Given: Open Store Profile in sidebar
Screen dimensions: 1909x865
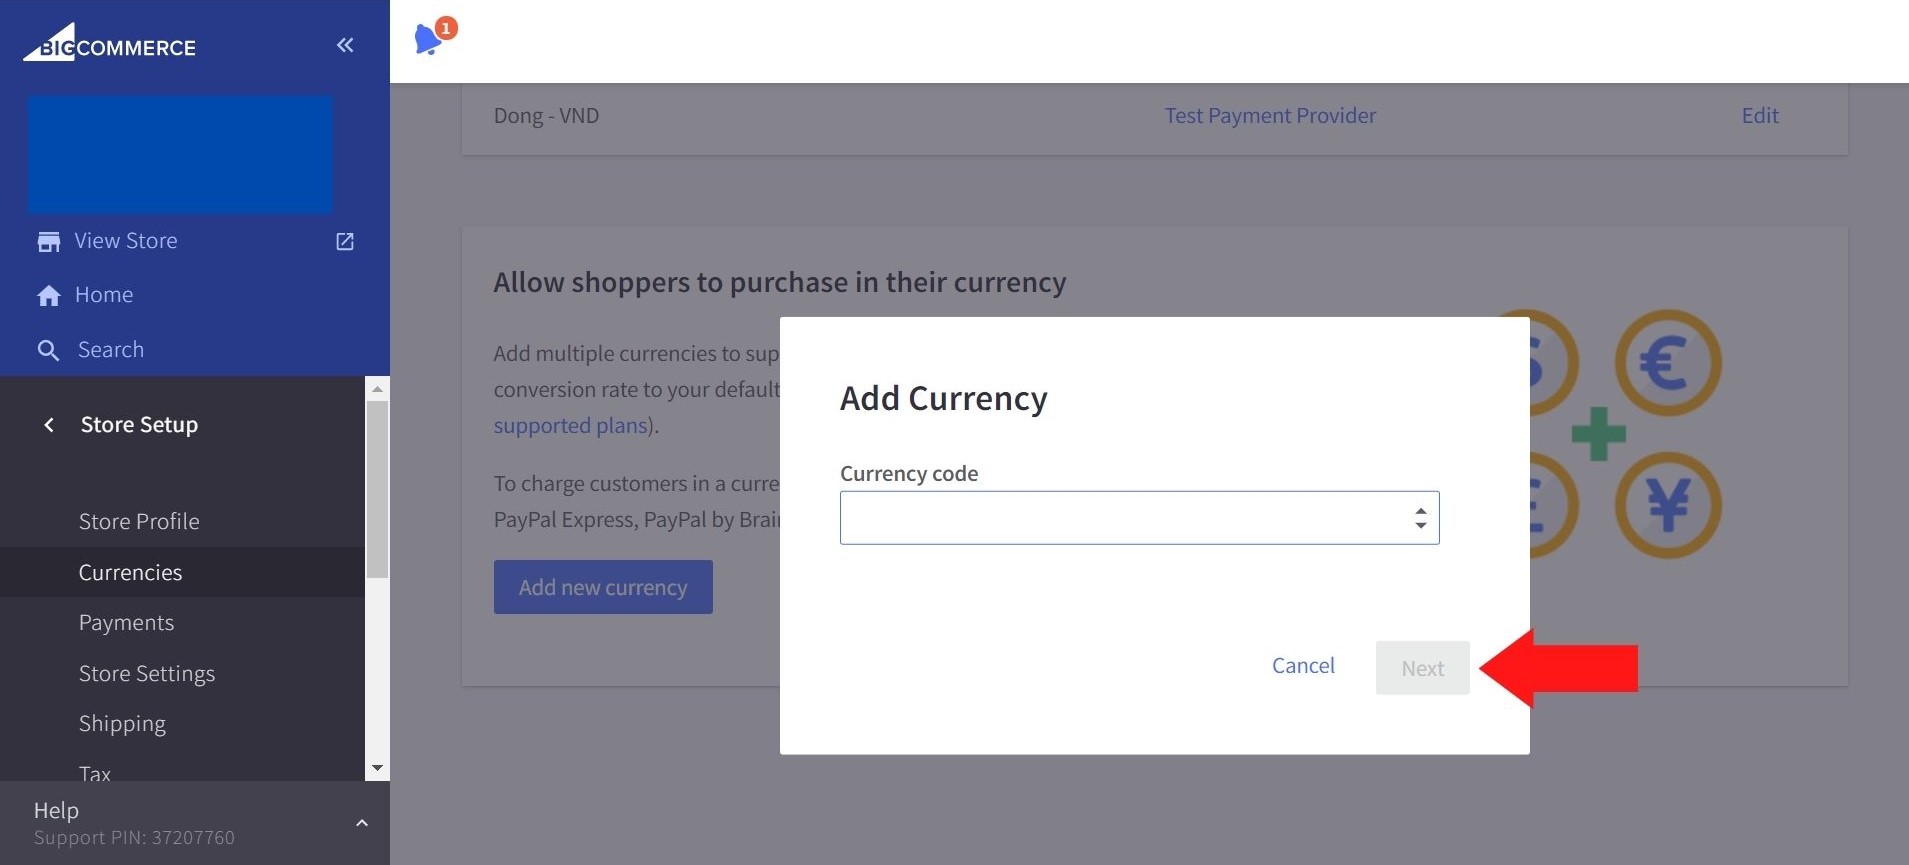Looking at the screenshot, I should tap(139, 522).
